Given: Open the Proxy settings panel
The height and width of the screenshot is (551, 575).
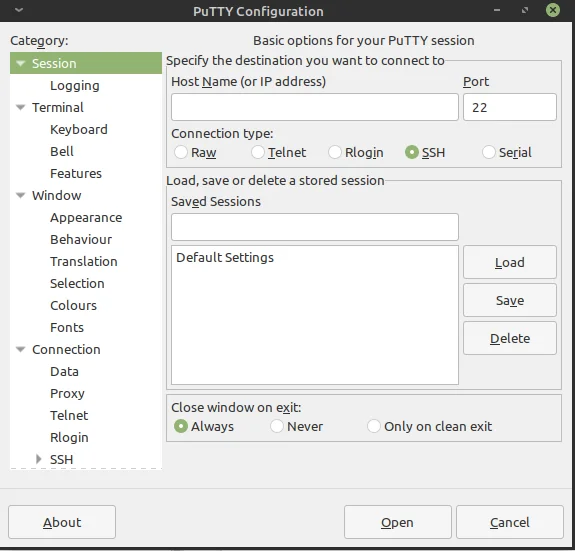Looking at the screenshot, I should pos(67,393).
